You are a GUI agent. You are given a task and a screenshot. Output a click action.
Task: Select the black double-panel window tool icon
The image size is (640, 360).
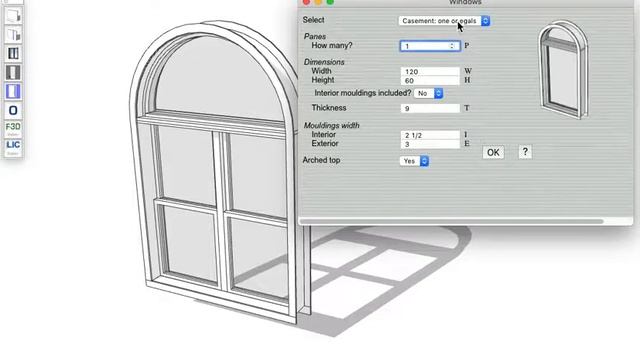13,53
